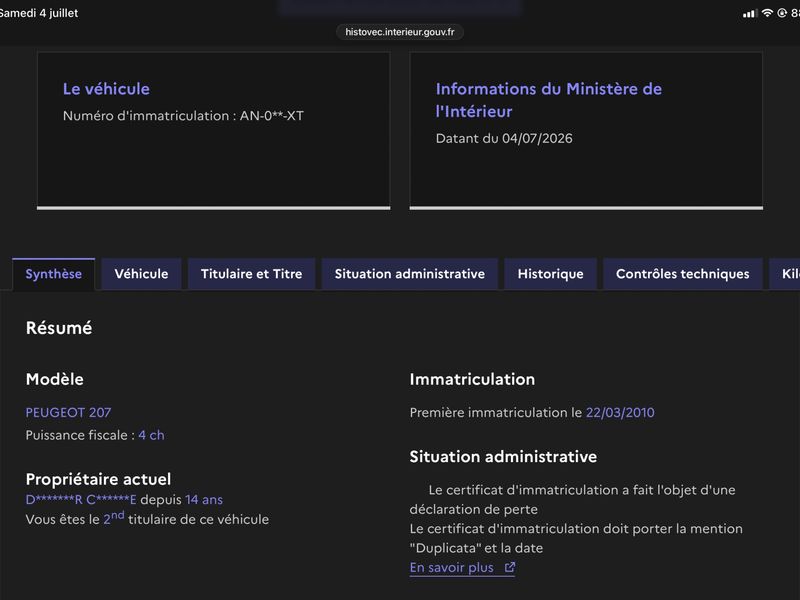This screenshot has width=800, height=600.
Task: Tap the rotation lock status icon
Action: (782, 13)
